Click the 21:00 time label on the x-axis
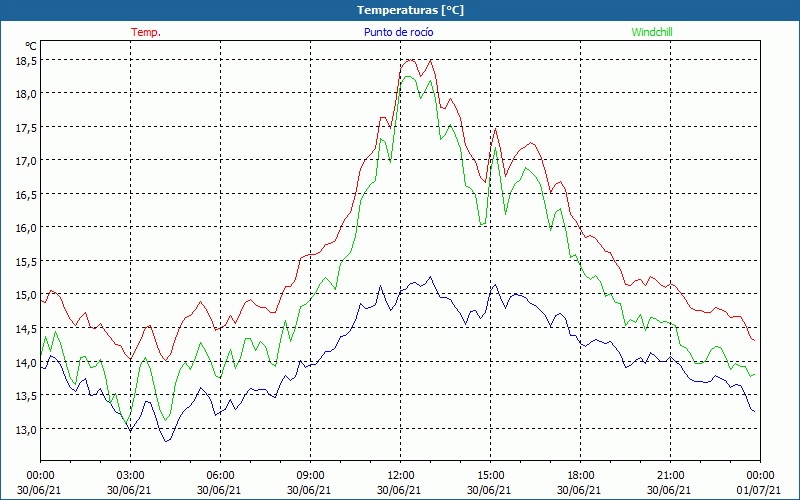Screen dimensions: 800x500 [x=670, y=476]
